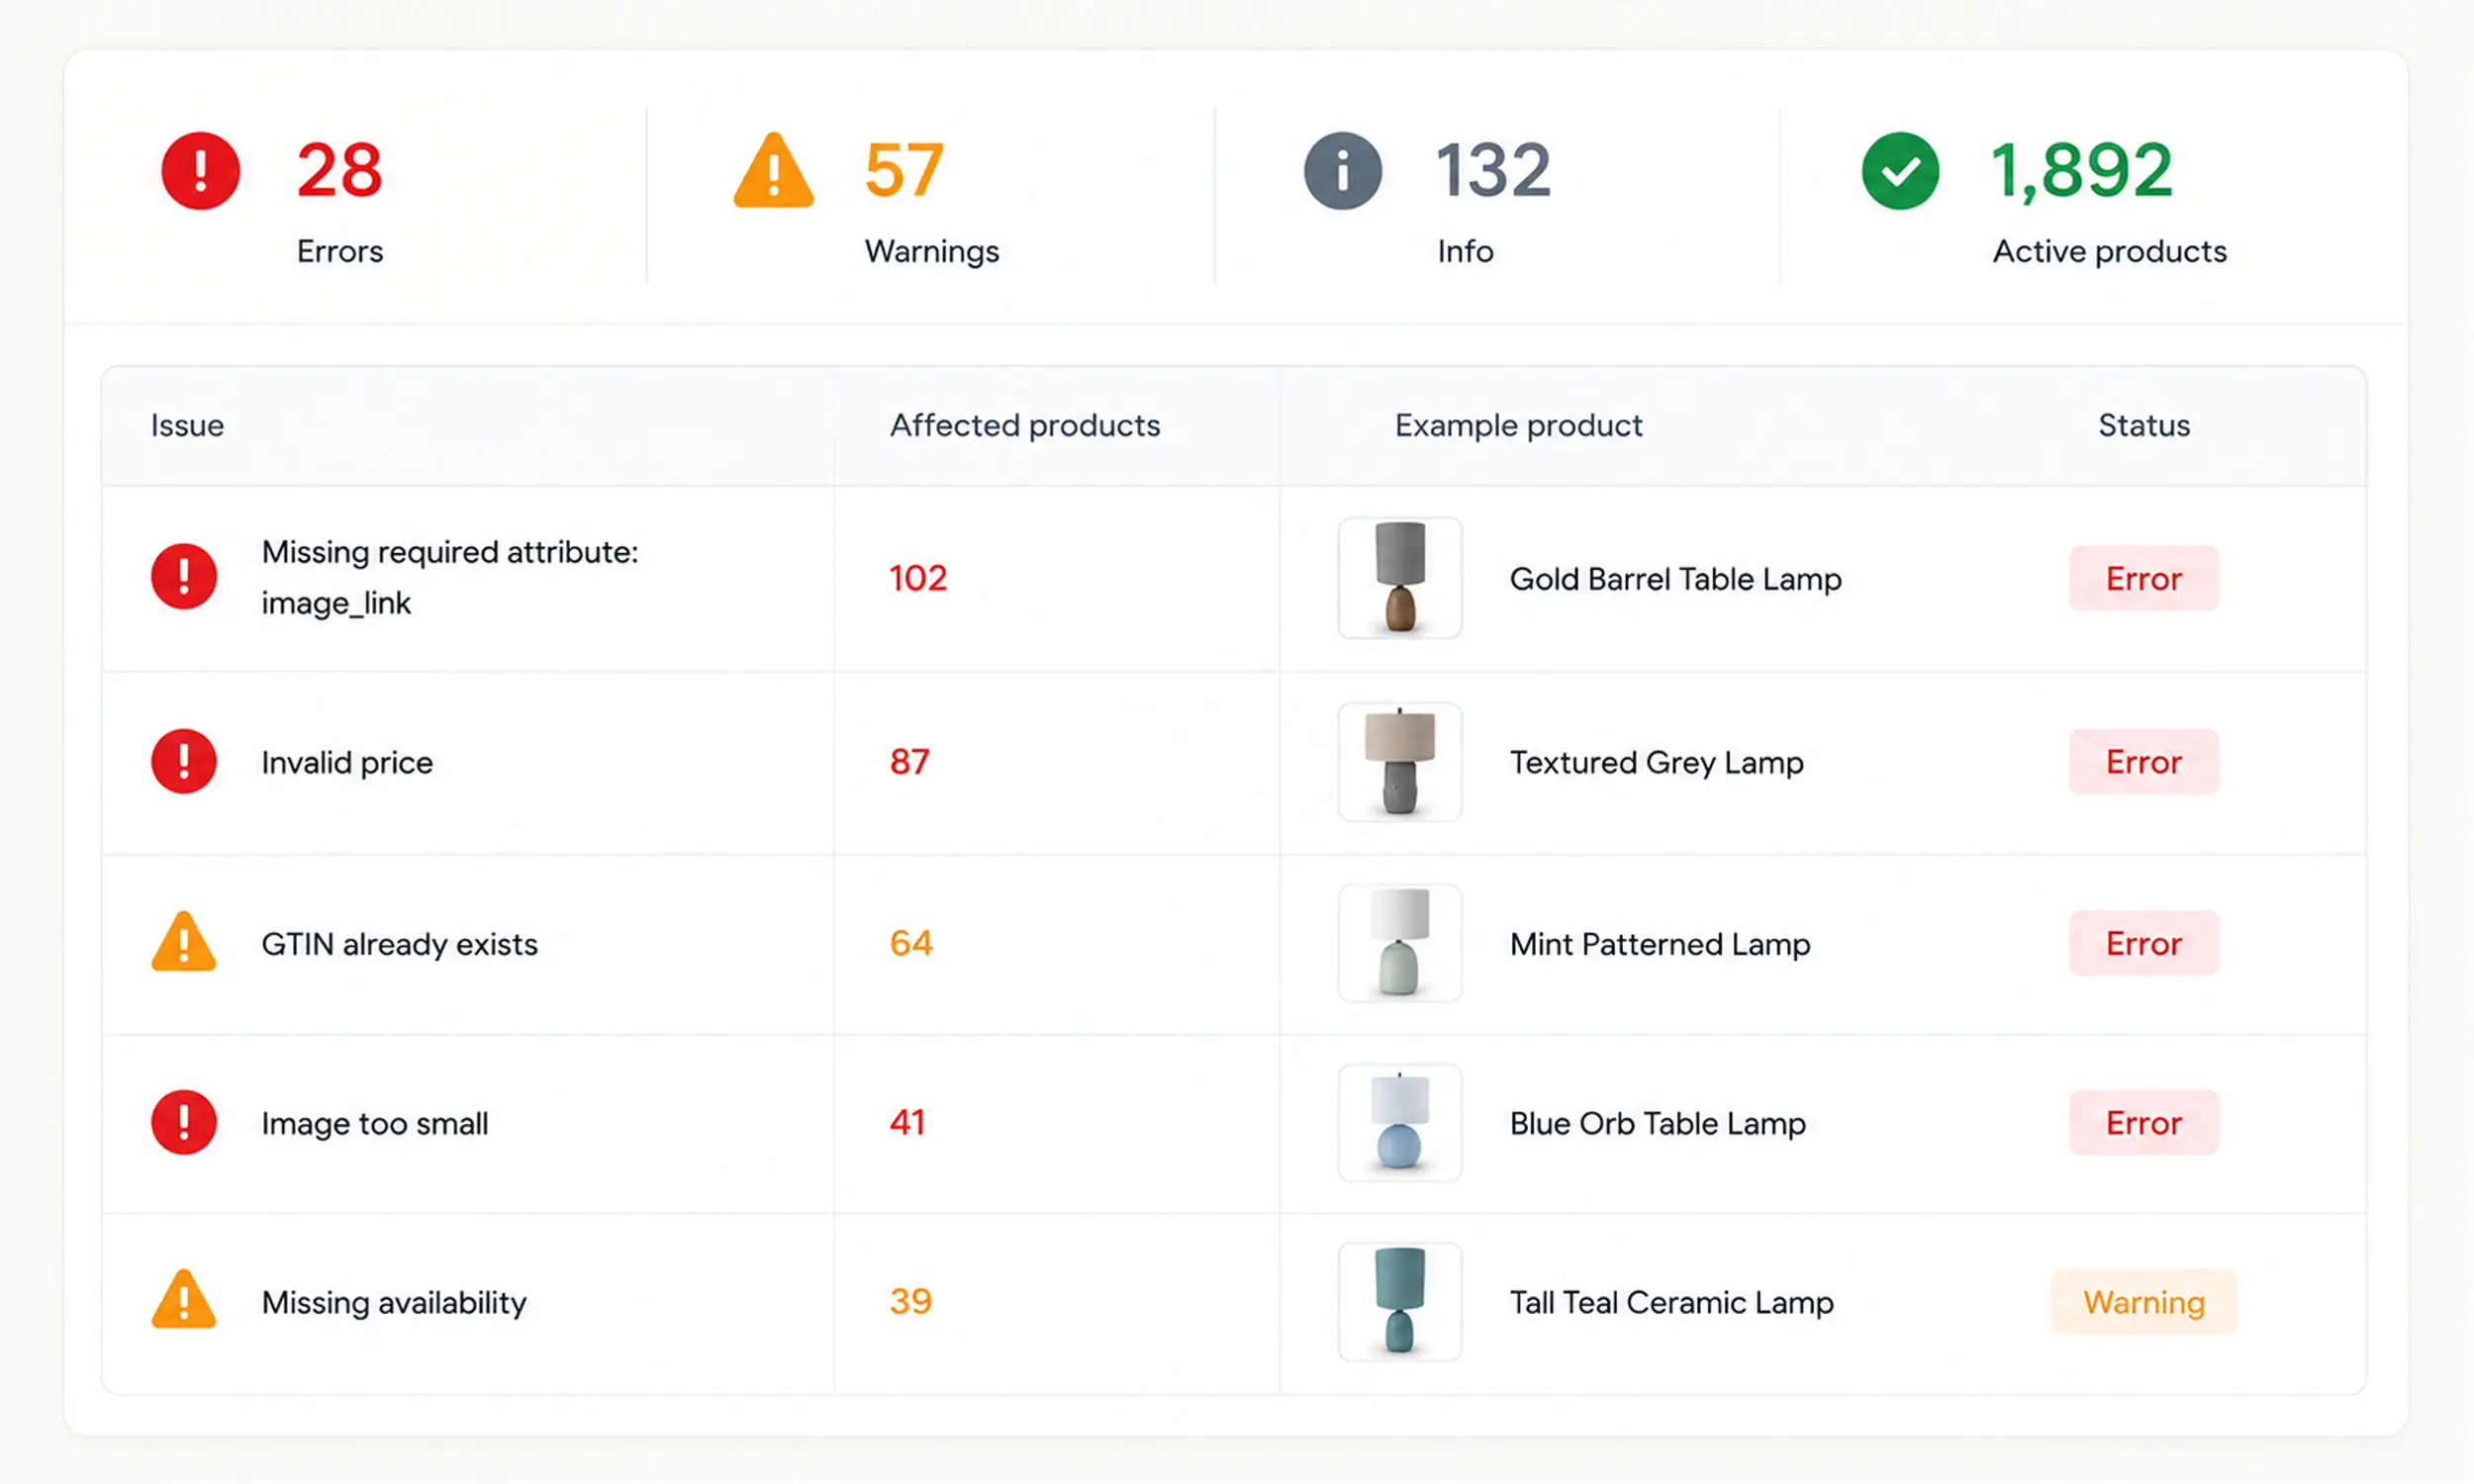This screenshot has height=1484, width=2474.
Task: Select the 132 info count
Action: (1493, 170)
